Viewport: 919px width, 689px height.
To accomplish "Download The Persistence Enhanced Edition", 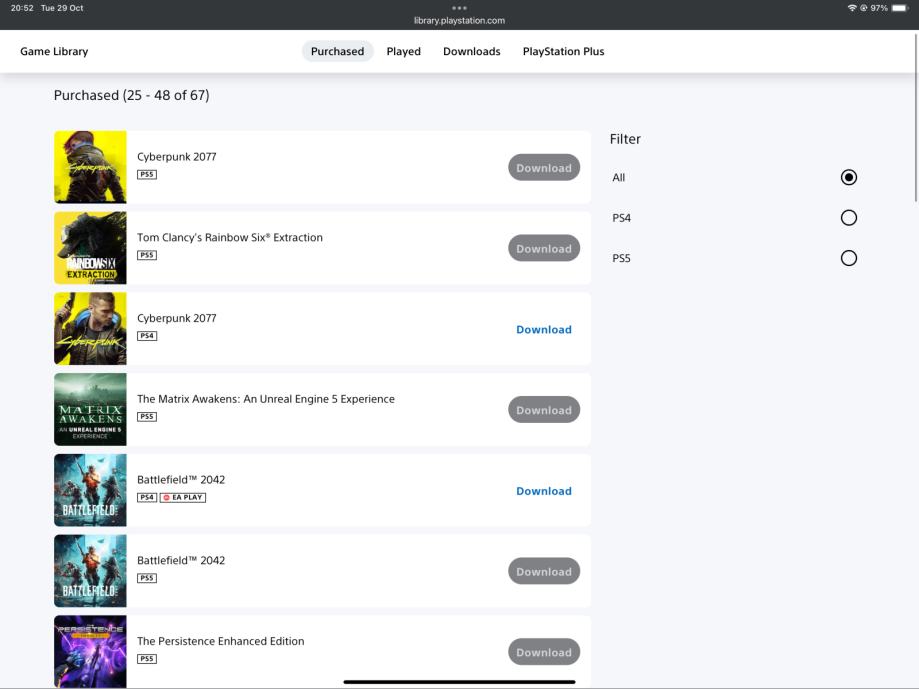I will click(x=544, y=652).
